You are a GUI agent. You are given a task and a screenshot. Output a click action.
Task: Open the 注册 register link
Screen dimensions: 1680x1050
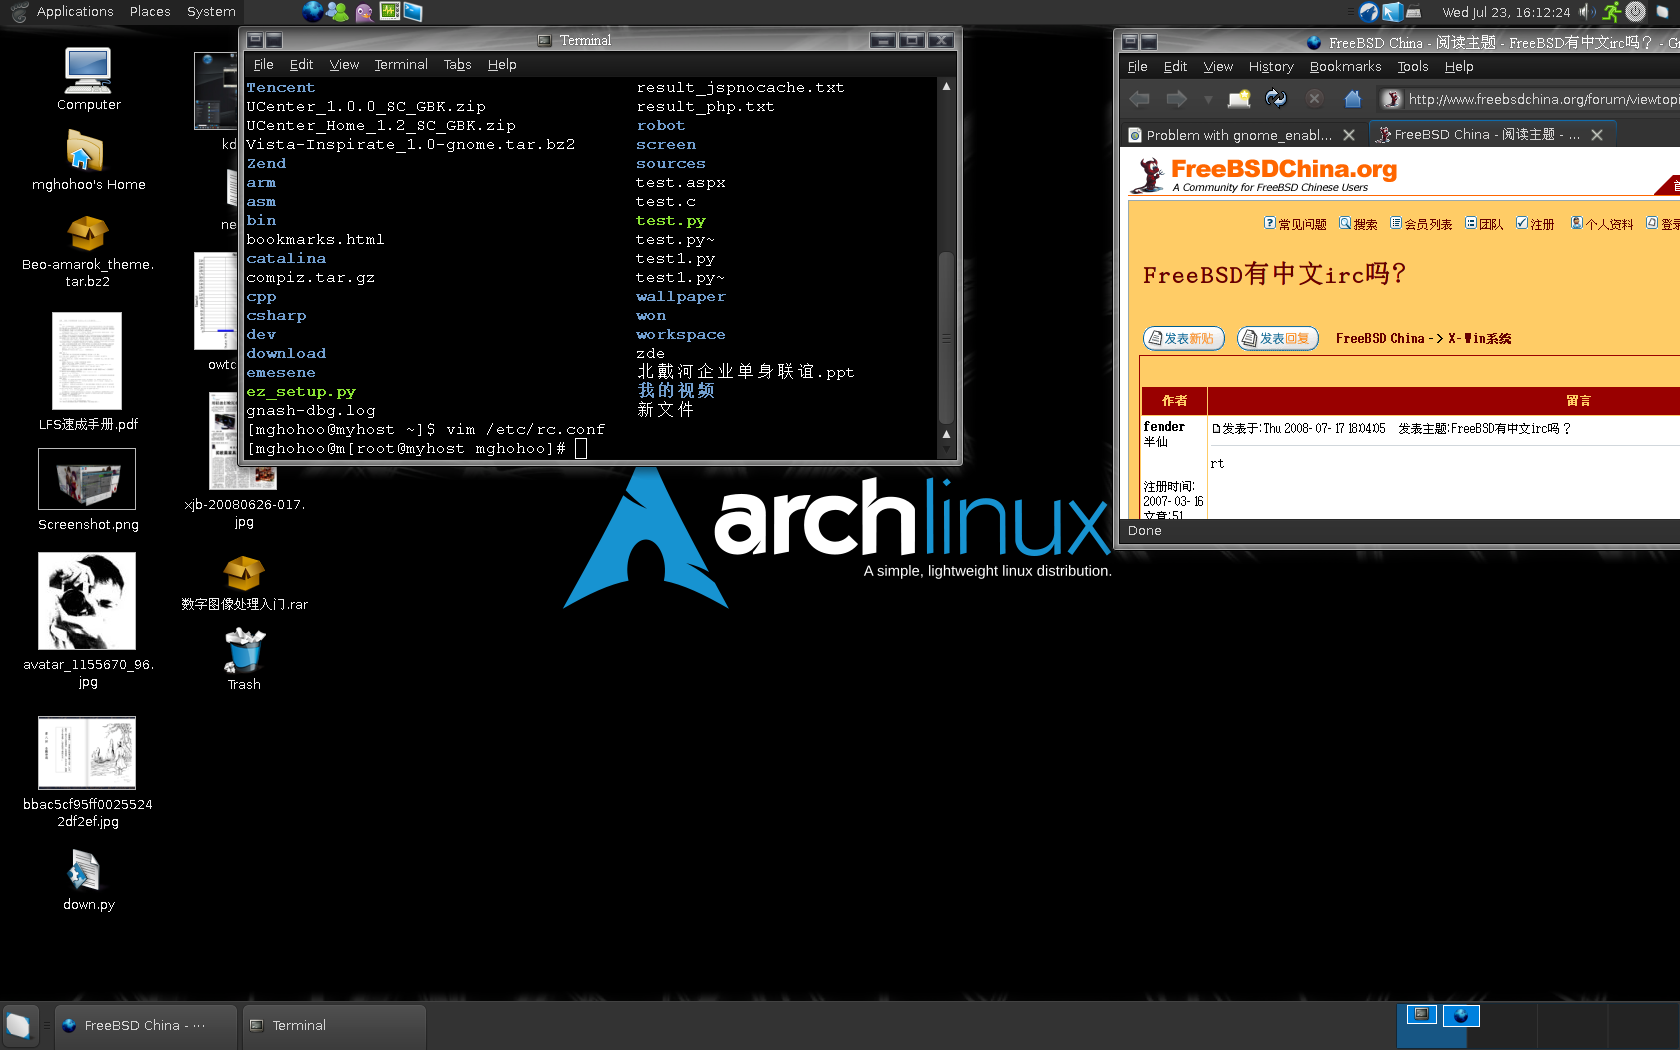[x=1535, y=224]
